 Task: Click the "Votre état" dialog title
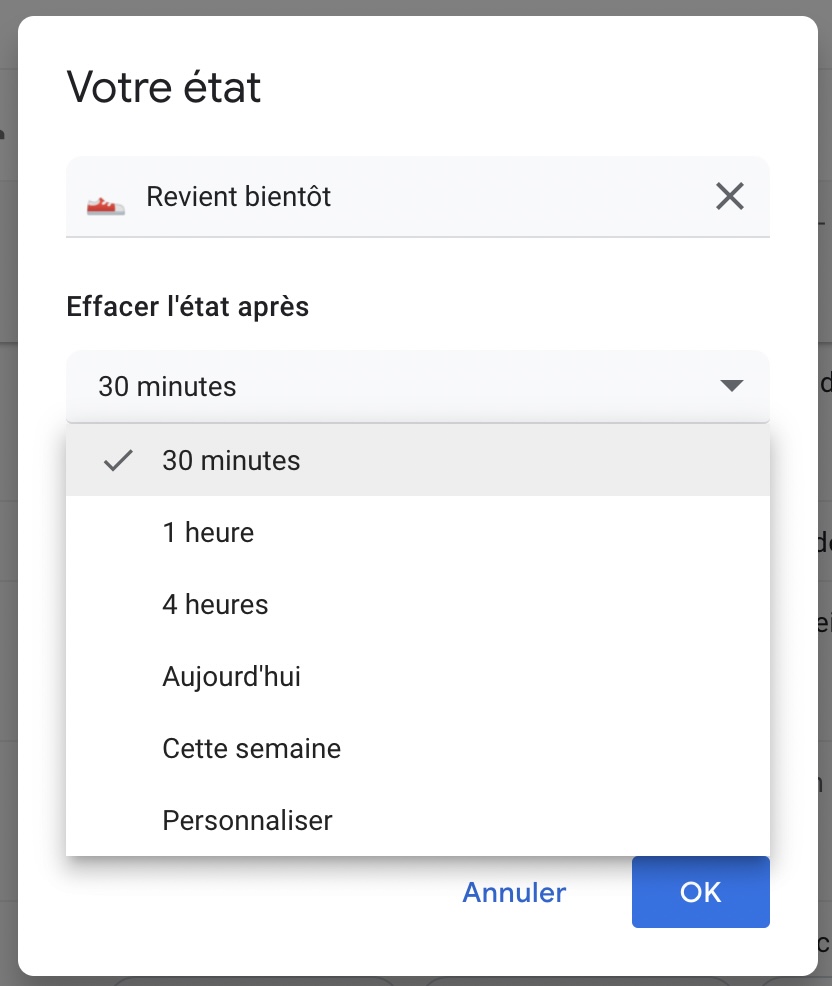(x=164, y=87)
